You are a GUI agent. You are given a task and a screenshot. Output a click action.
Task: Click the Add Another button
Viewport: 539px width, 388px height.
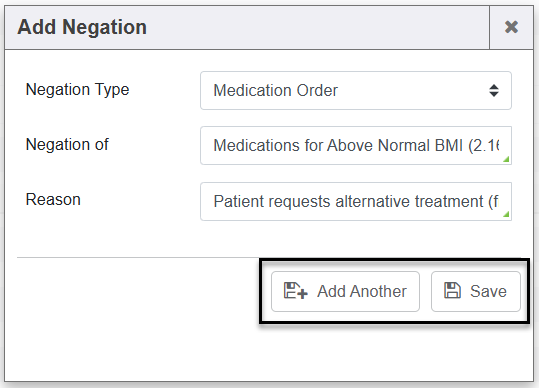(x=345, y=291)
